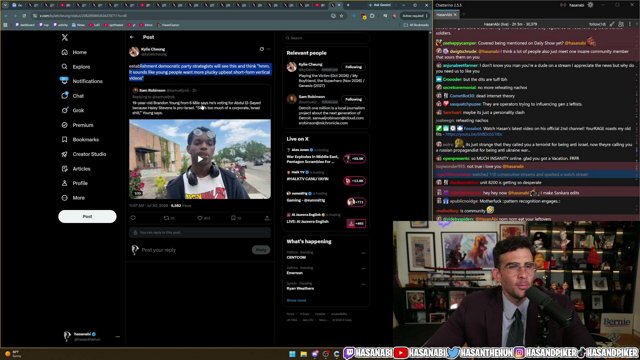
Task: Open hasanabi account switcher menu dots
Action: point(118,337)
